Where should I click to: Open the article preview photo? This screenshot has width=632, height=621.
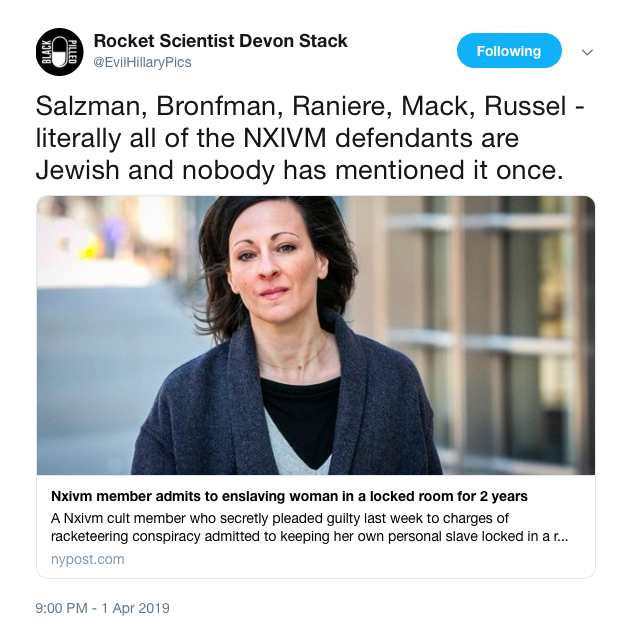(316, 335)
